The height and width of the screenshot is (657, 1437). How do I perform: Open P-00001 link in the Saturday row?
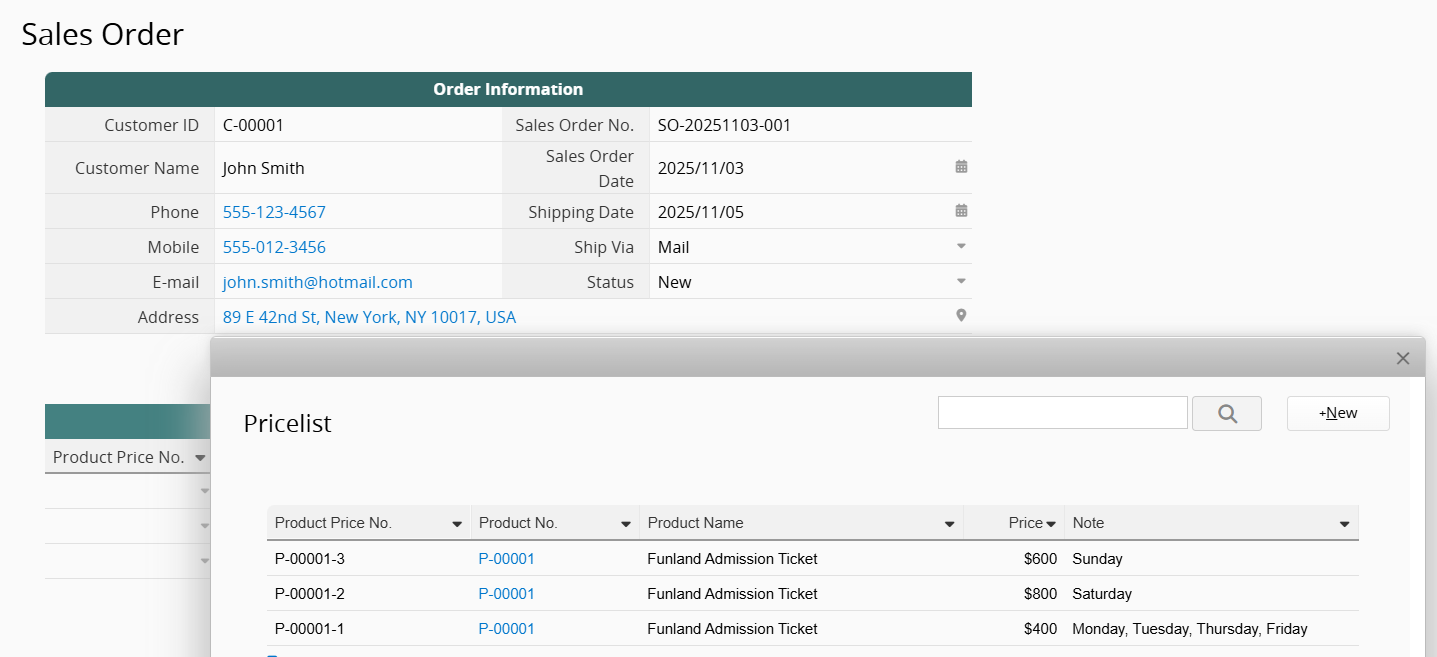coord(506,594)
